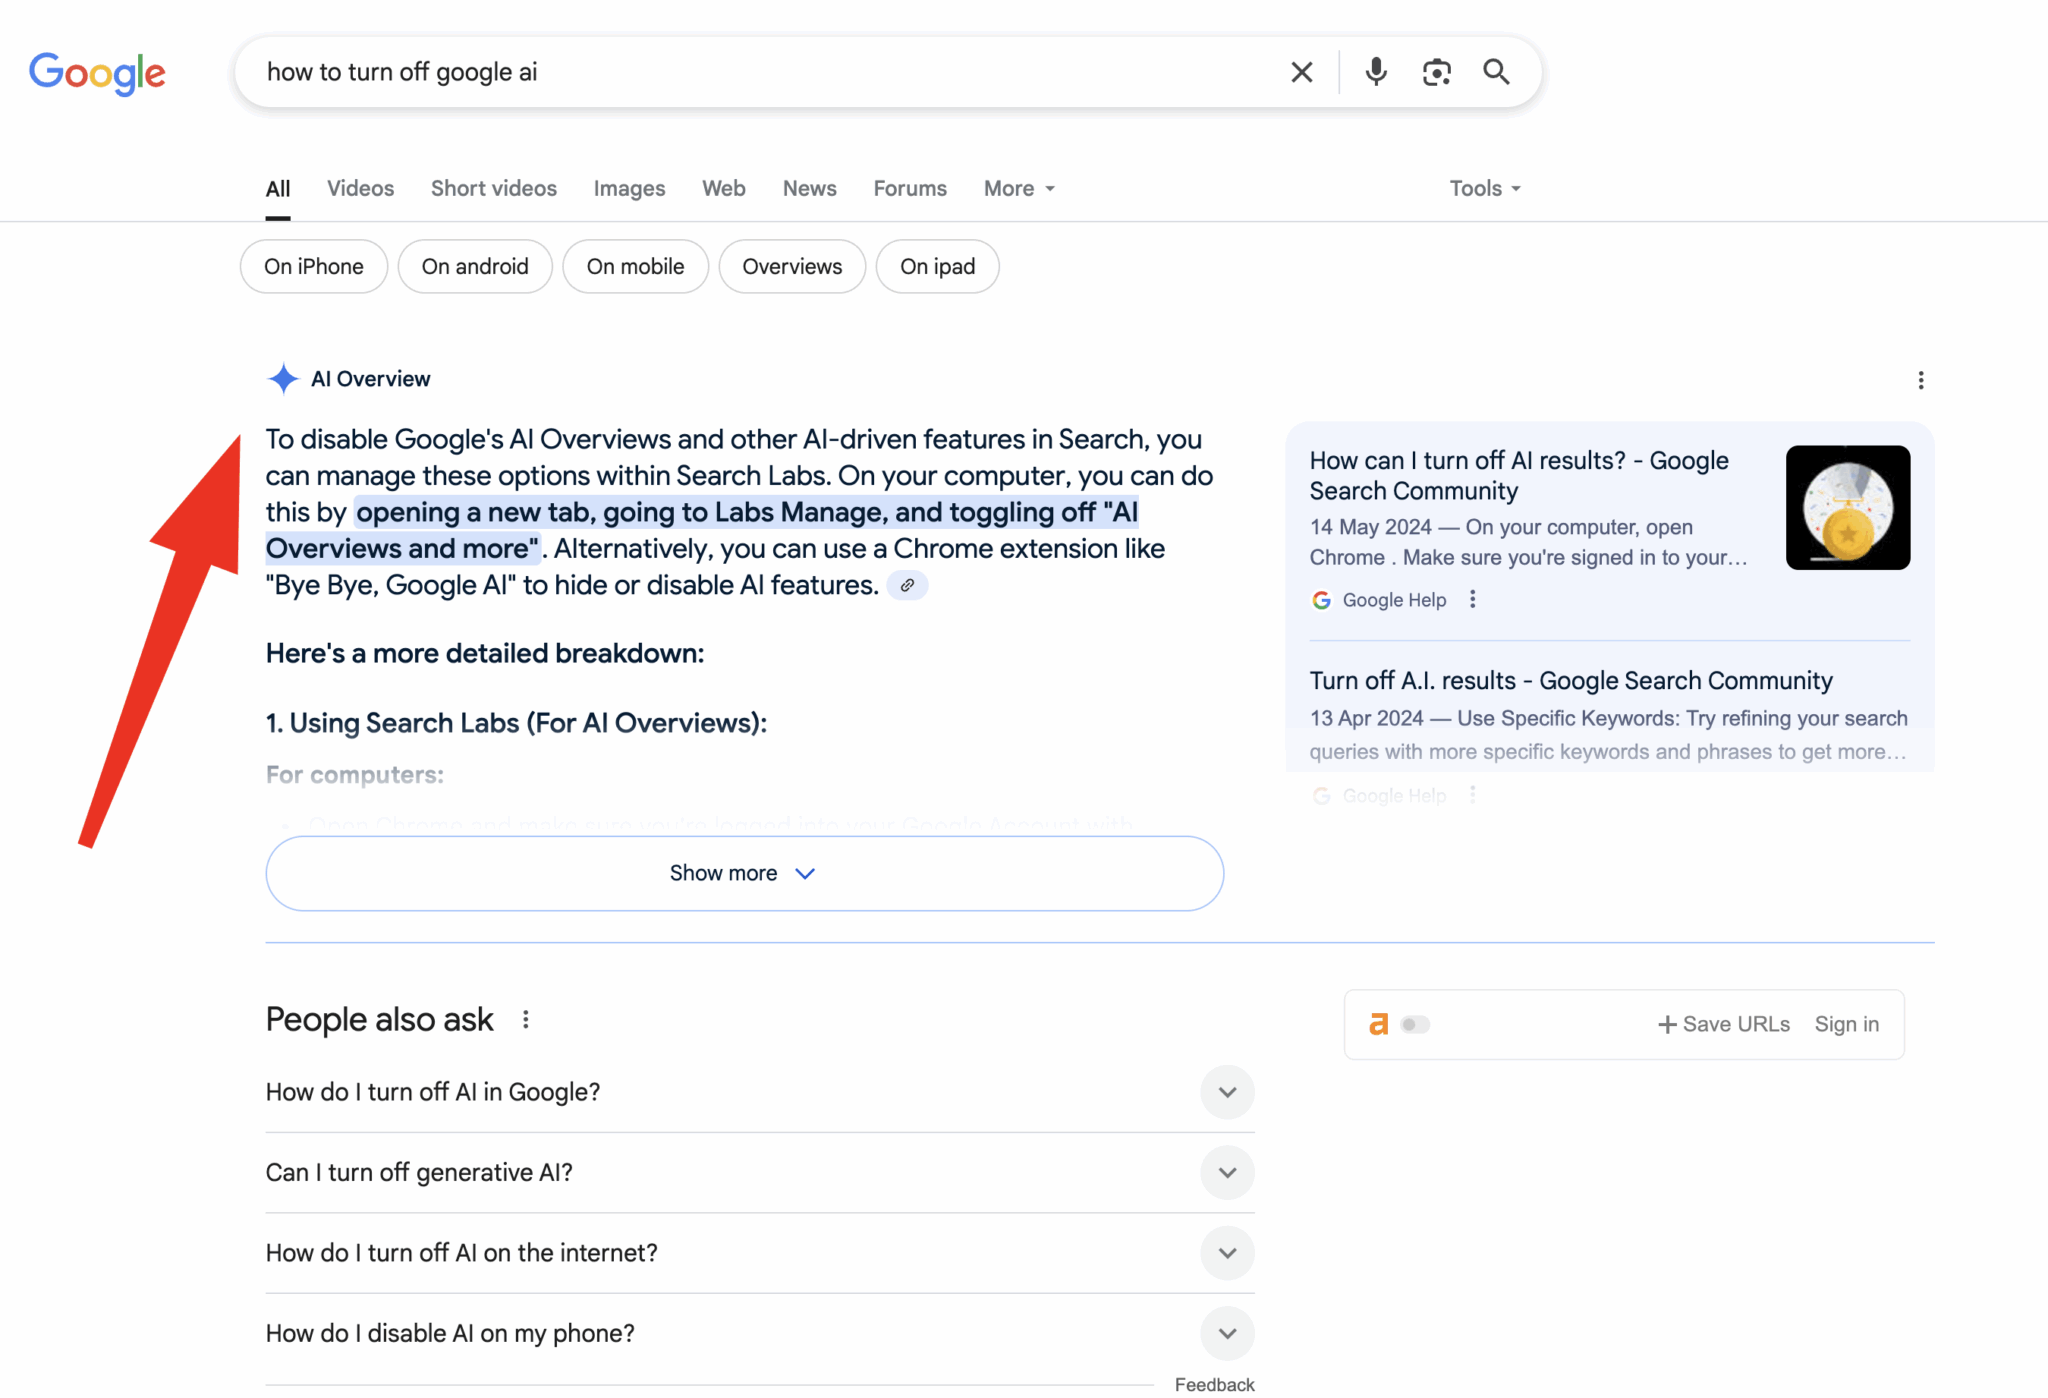Click the Google logo
Viewport: 2048px width, 1398px height.
[x=97, y=73]
